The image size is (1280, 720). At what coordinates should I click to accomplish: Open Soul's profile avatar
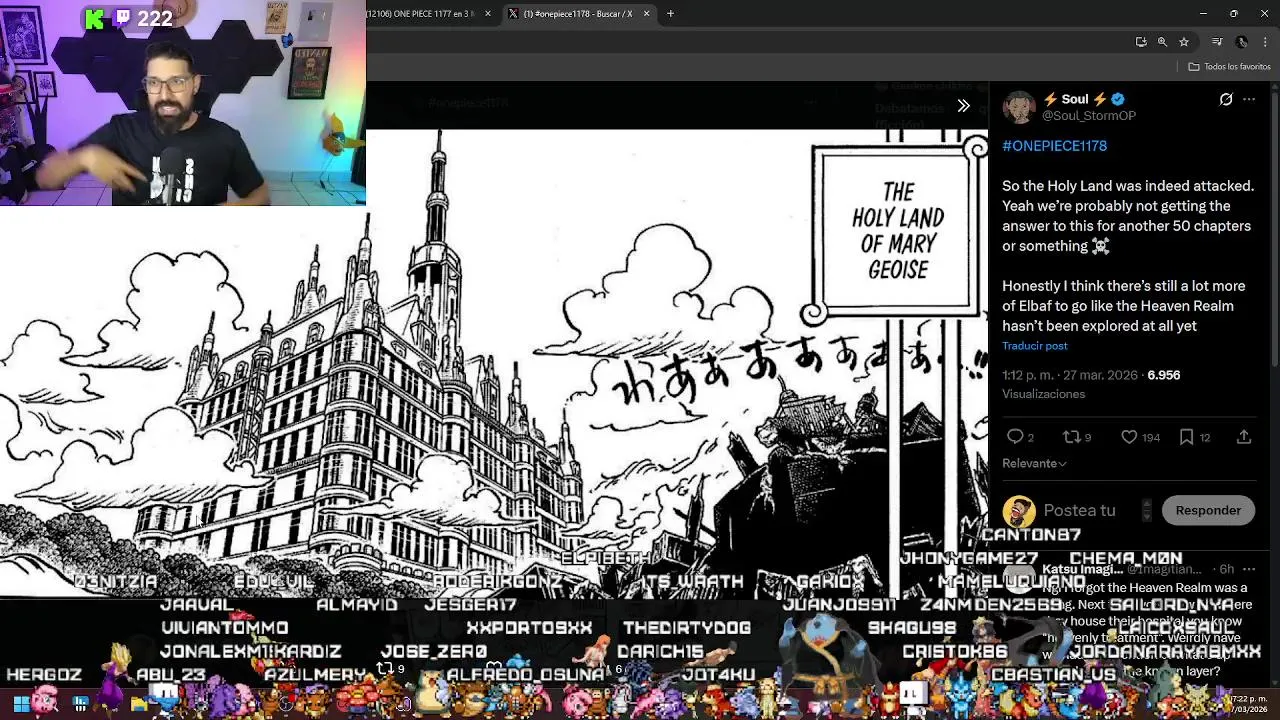[1019, 107]
